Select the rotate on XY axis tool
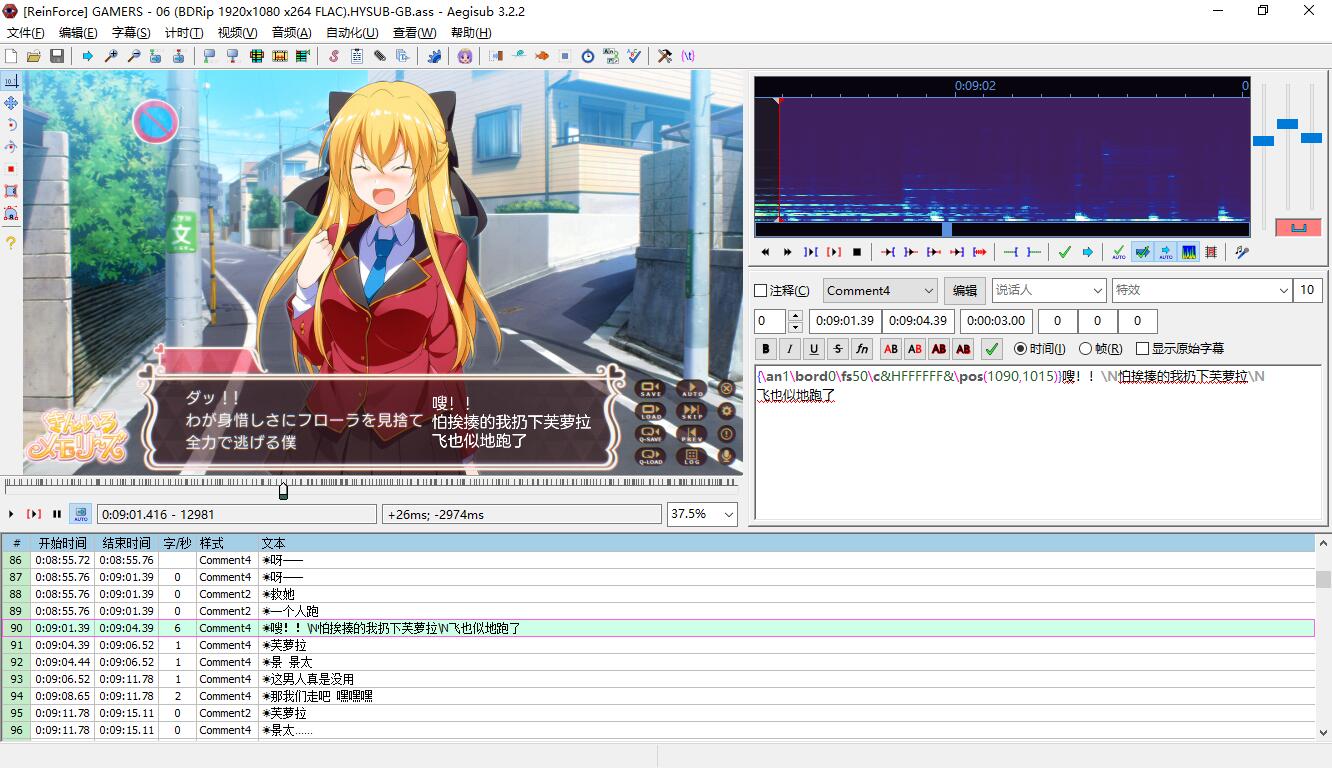Image resolution: width=1332 pixels, height=768 pixels. pyautogui.click(x=11, y=147)
